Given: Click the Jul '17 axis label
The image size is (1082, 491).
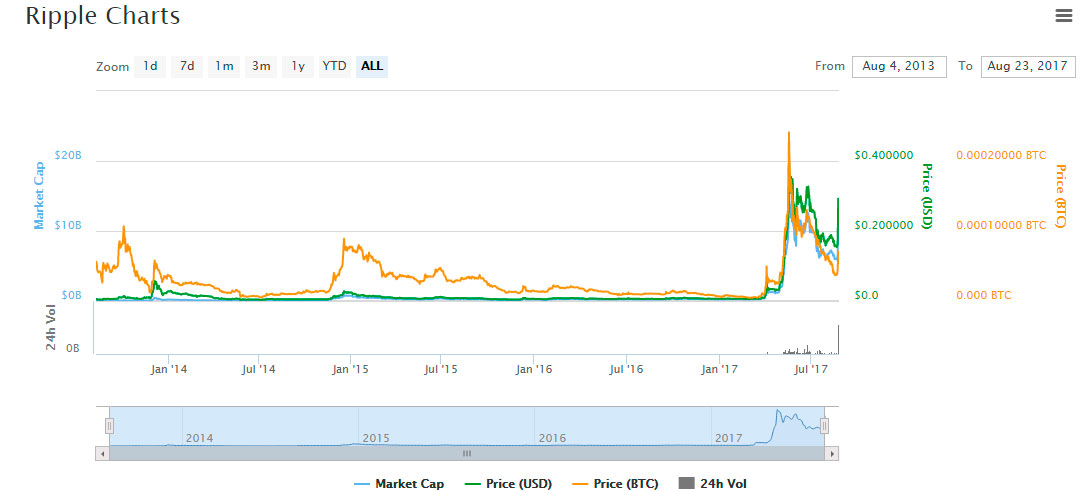Looking at the screenshot, I should click(811, 370).
